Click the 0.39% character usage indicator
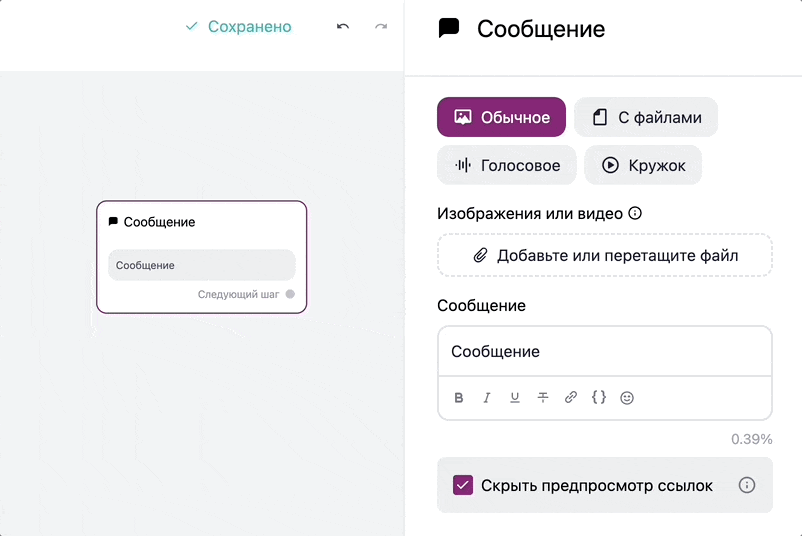The width and height of the screenshot is (802, 536). click(751, 439)
